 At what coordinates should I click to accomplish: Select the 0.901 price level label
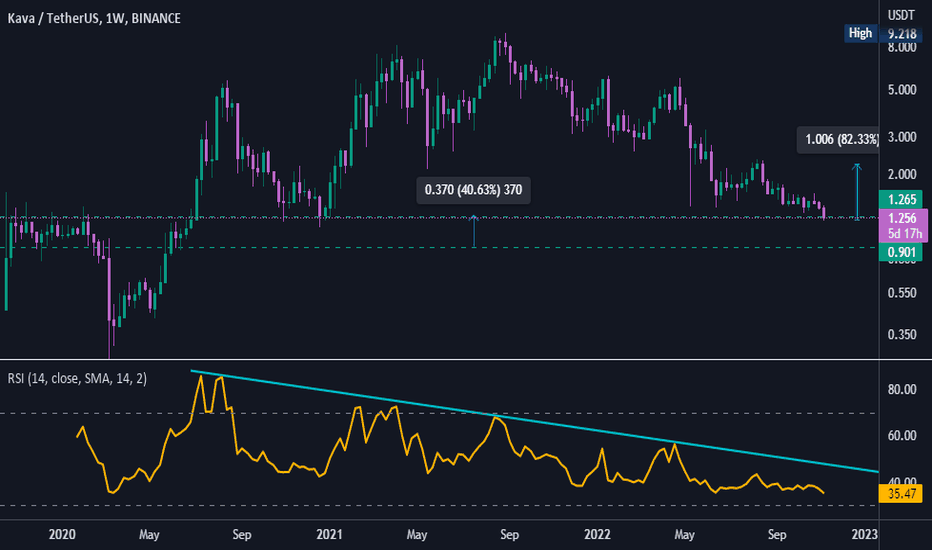tap(901, 252)
